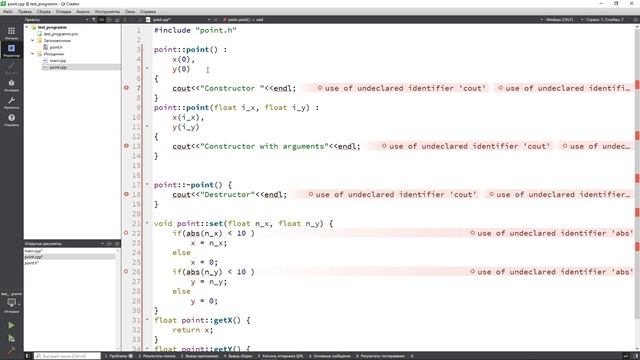Toggle synchronize-with-editor link icon
Image resolution: width=640 pixels, height=360 pixels.
coord(102,20)
